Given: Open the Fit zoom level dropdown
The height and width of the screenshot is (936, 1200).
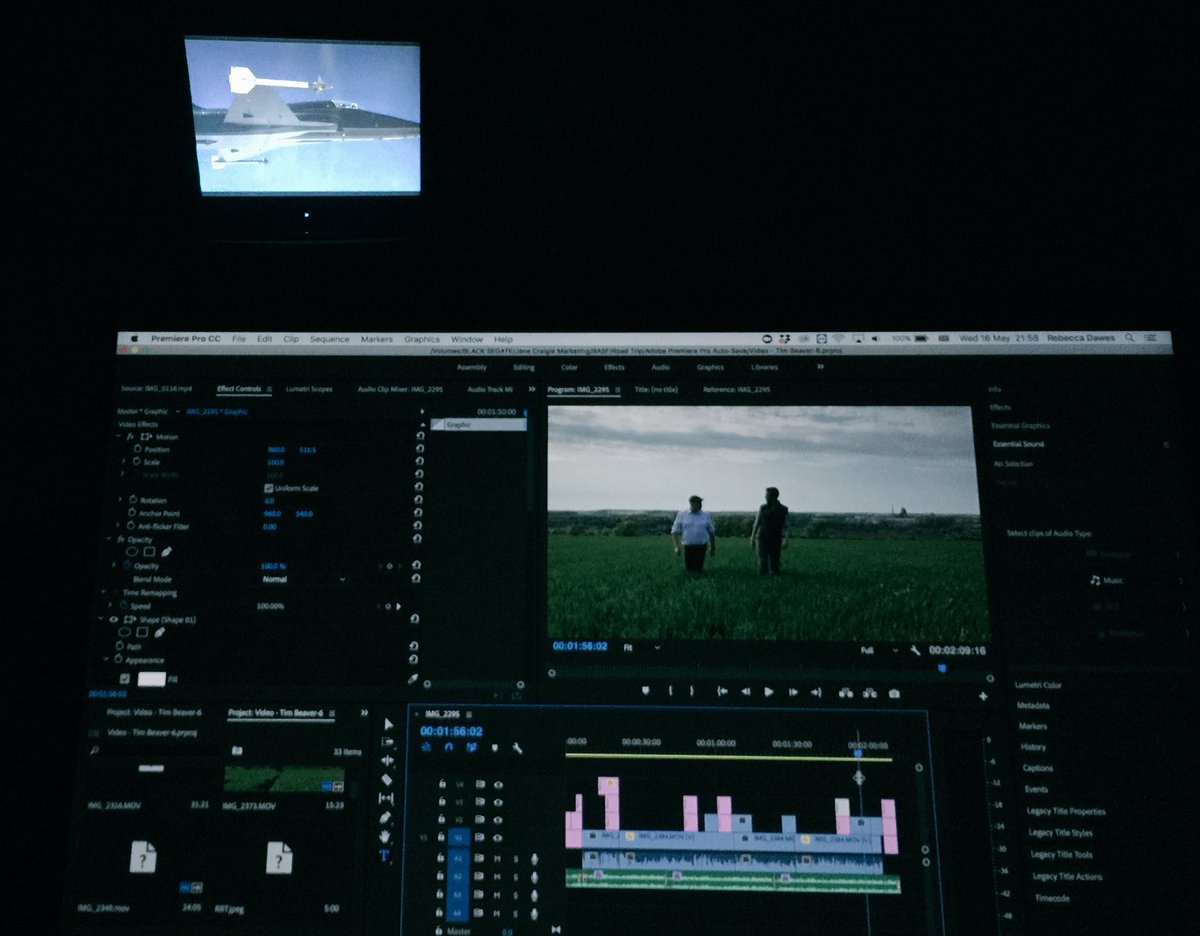Looking at the screenshot, I should coord(640,648).
